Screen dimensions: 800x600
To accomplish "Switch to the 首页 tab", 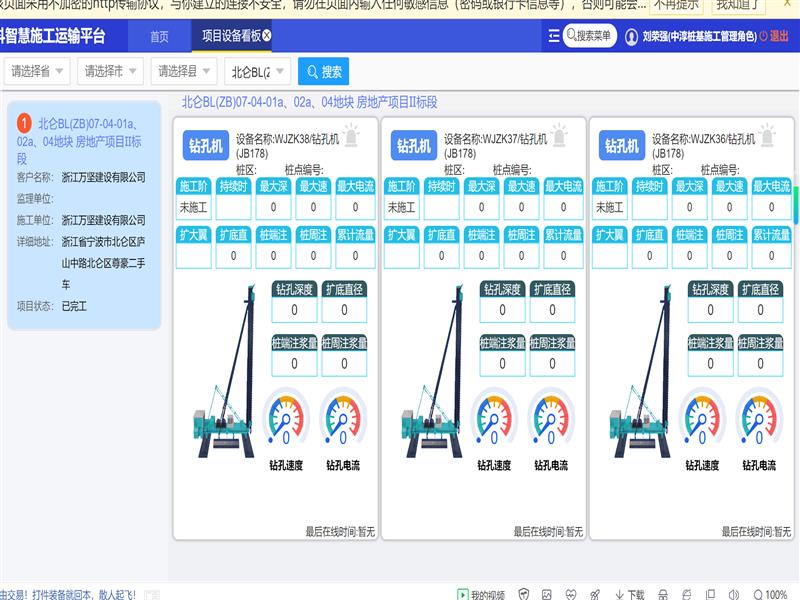I will (159, 36).
